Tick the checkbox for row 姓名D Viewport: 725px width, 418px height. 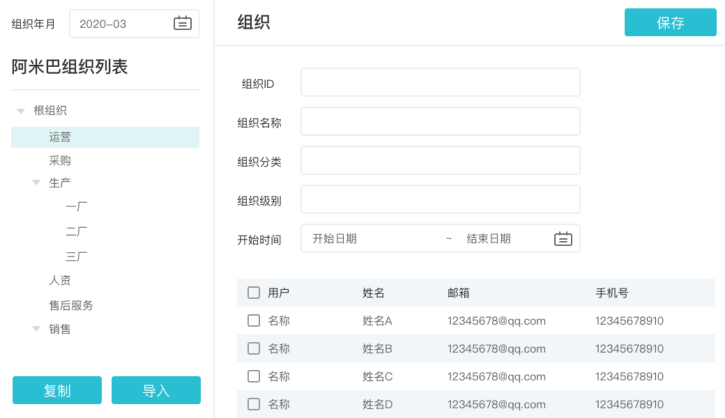253,404
